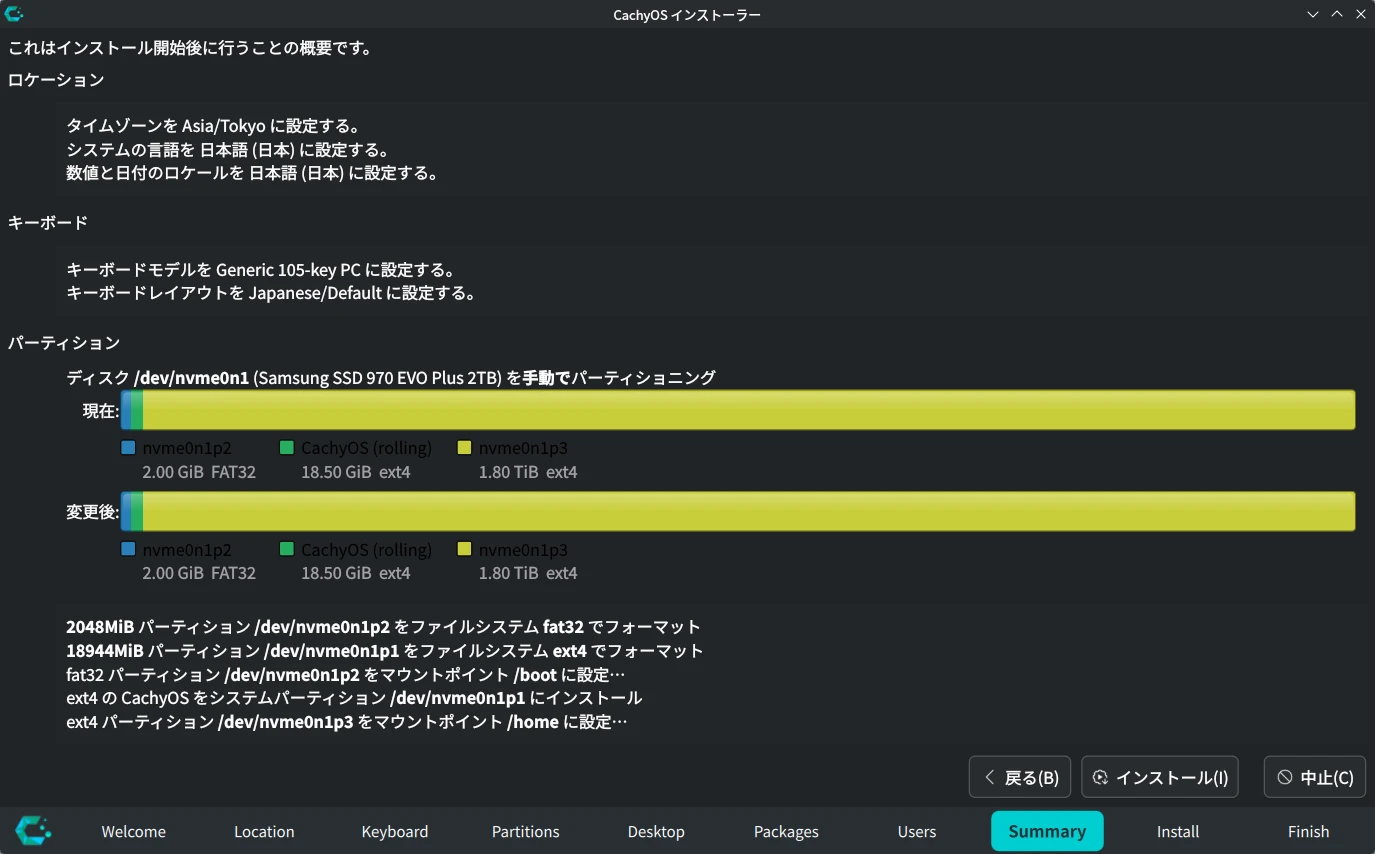Click the green CachyOS legend square under current layout

coord(287,448)
